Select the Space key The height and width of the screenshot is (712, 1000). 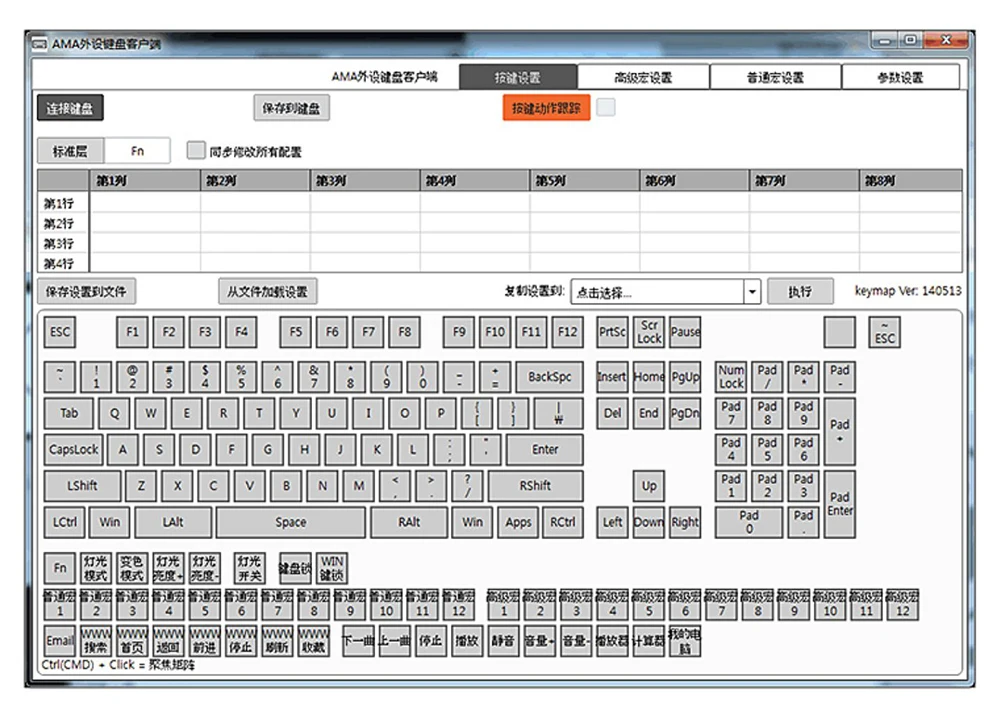291,522
